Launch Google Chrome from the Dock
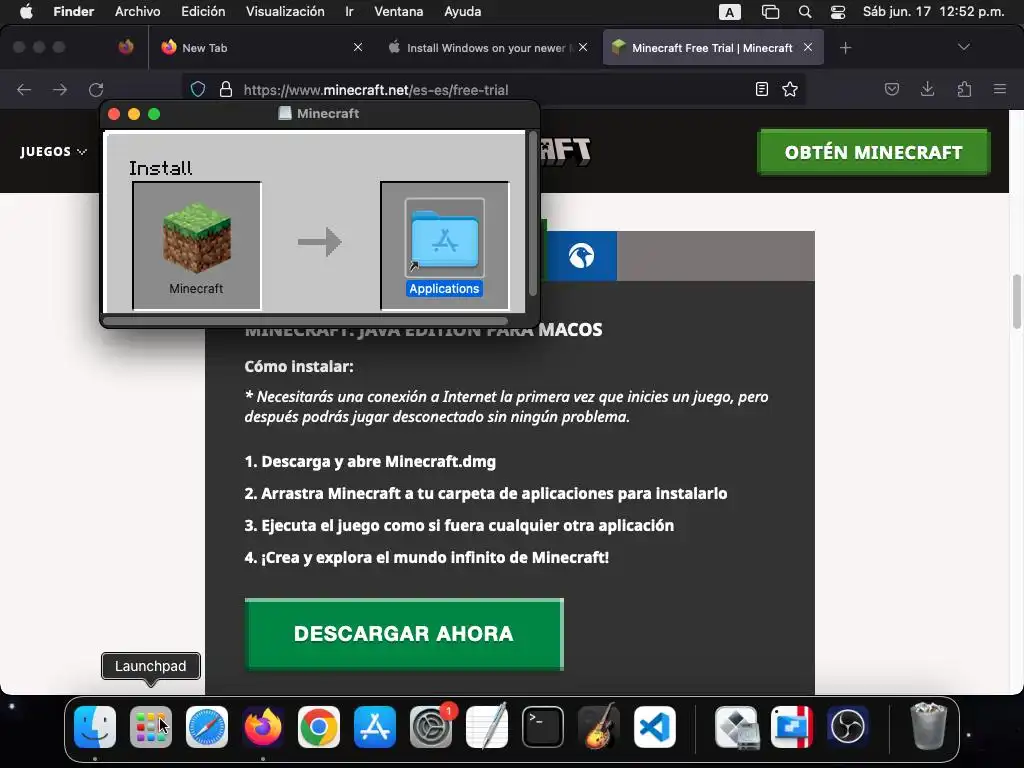The width and height of the screenshot is (1024, 768). click(x=319, y=727)
